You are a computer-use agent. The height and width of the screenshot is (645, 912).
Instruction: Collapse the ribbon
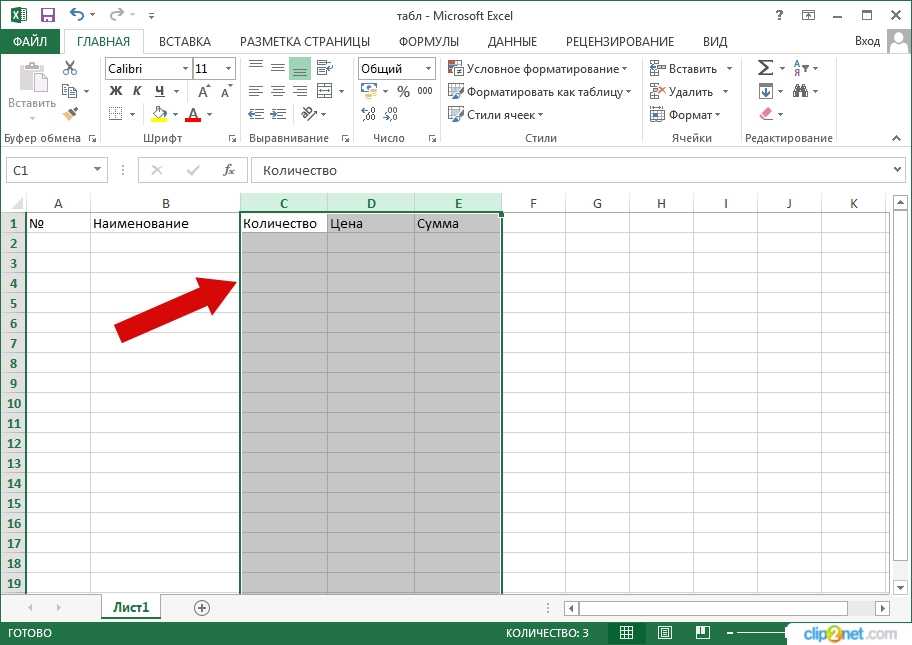pos(896,138)
